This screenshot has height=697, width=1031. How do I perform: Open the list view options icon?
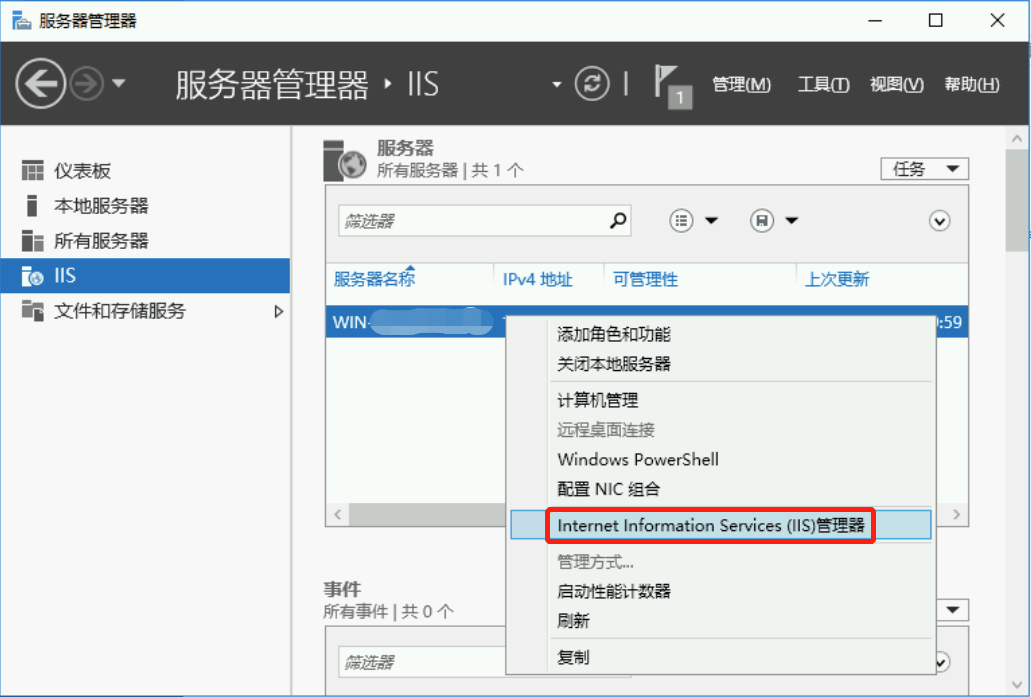pyautogui.click(x=682, y=221)
